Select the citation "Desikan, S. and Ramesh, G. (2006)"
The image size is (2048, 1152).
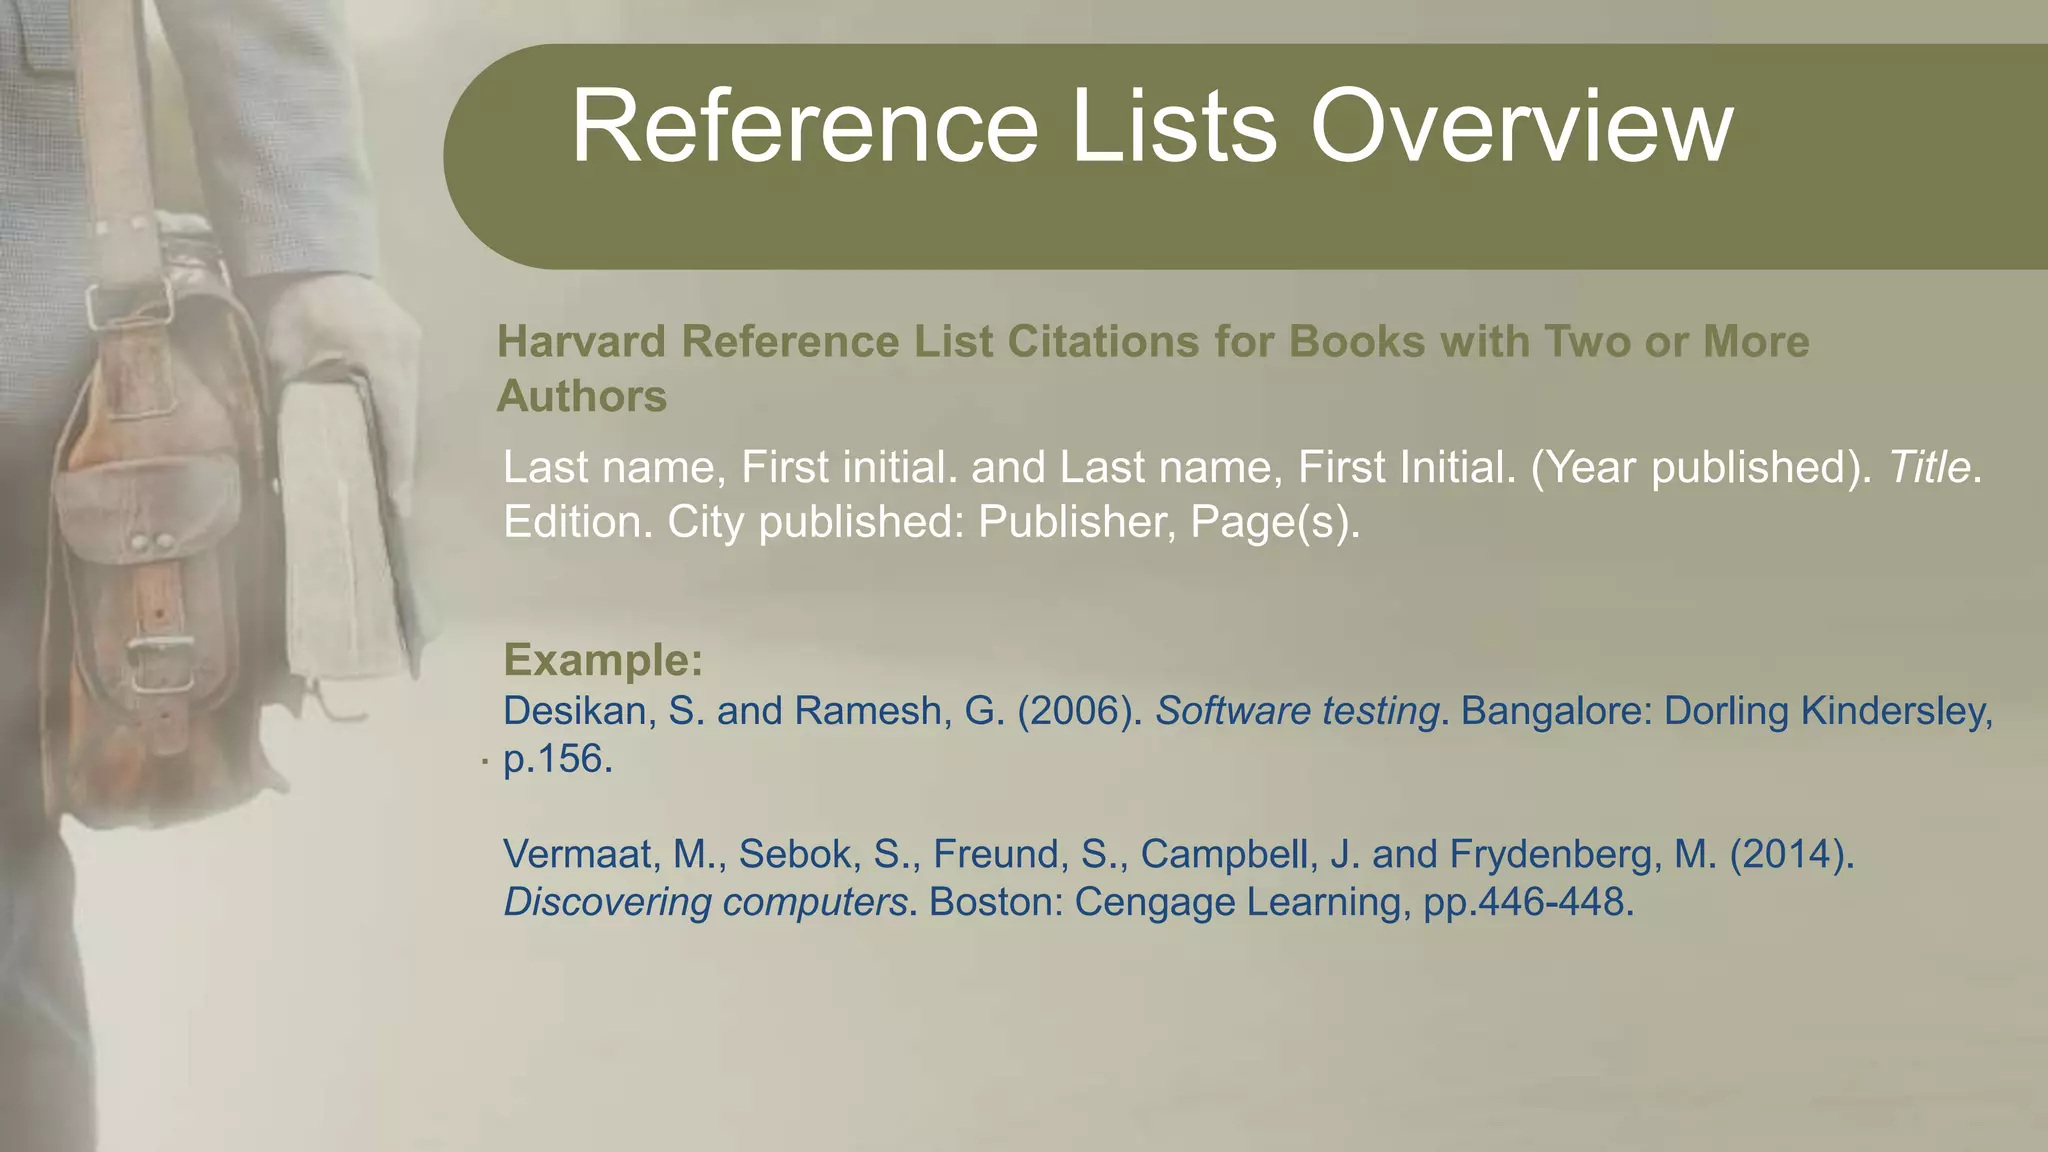tap(823, 711)
